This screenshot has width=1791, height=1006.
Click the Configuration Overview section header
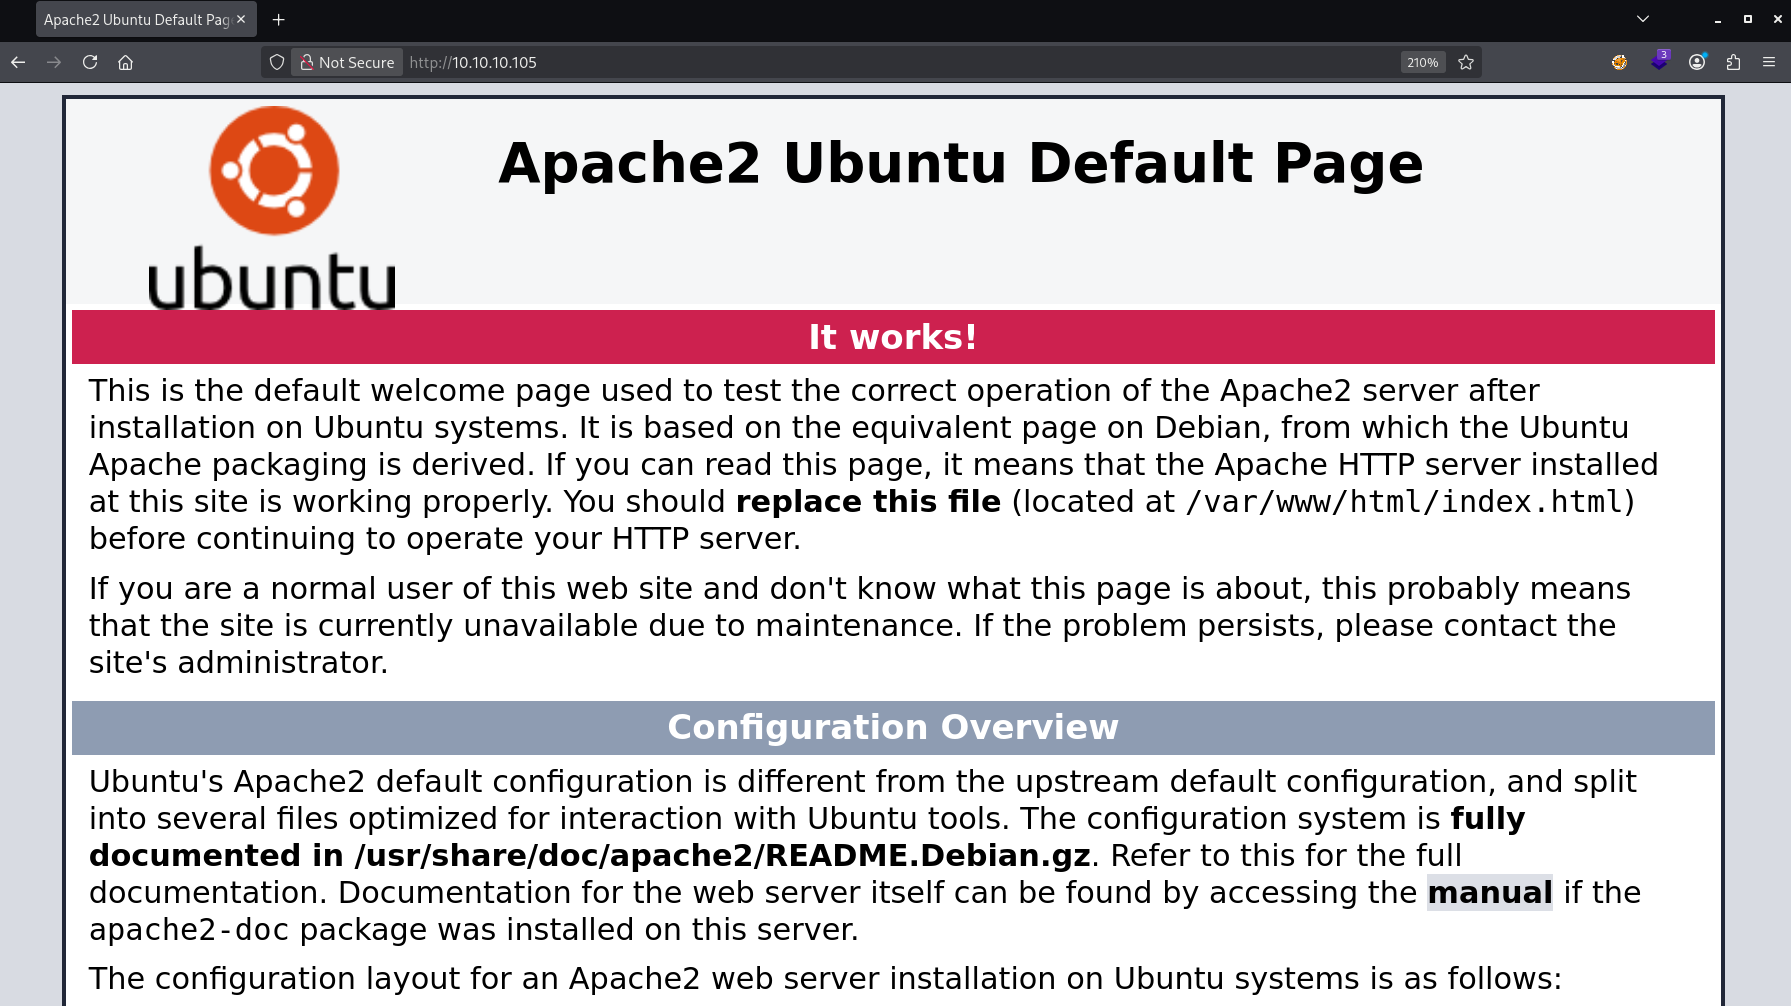[892, 727]
